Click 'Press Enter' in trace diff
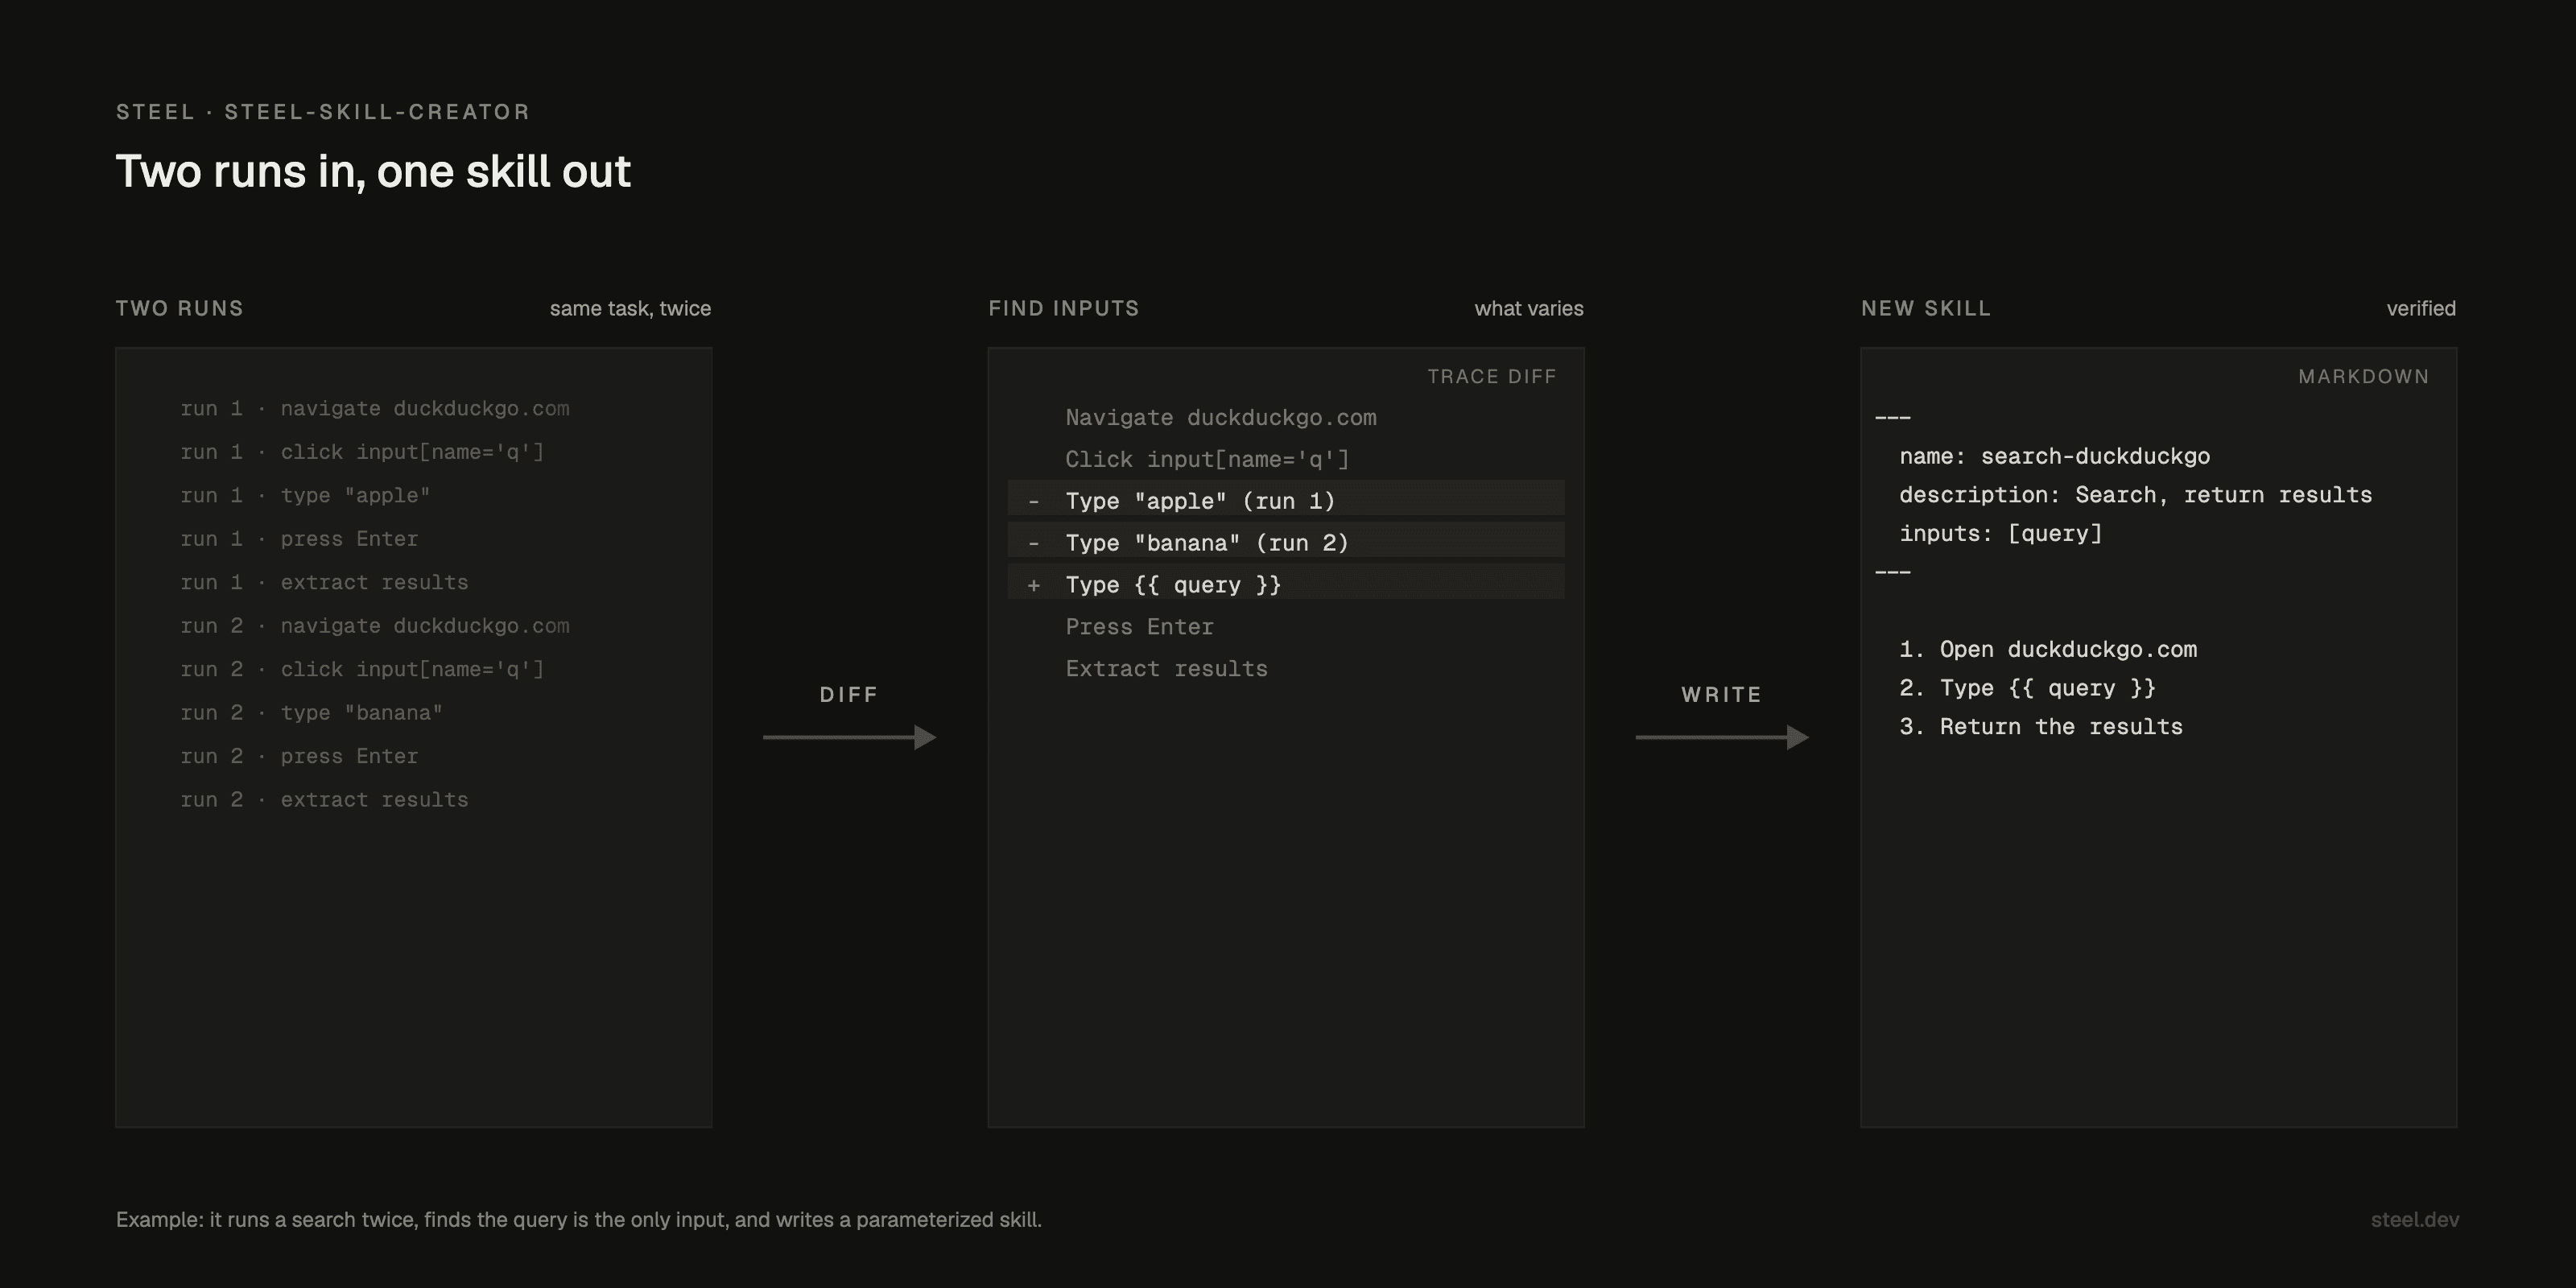 coord(1139,627)
